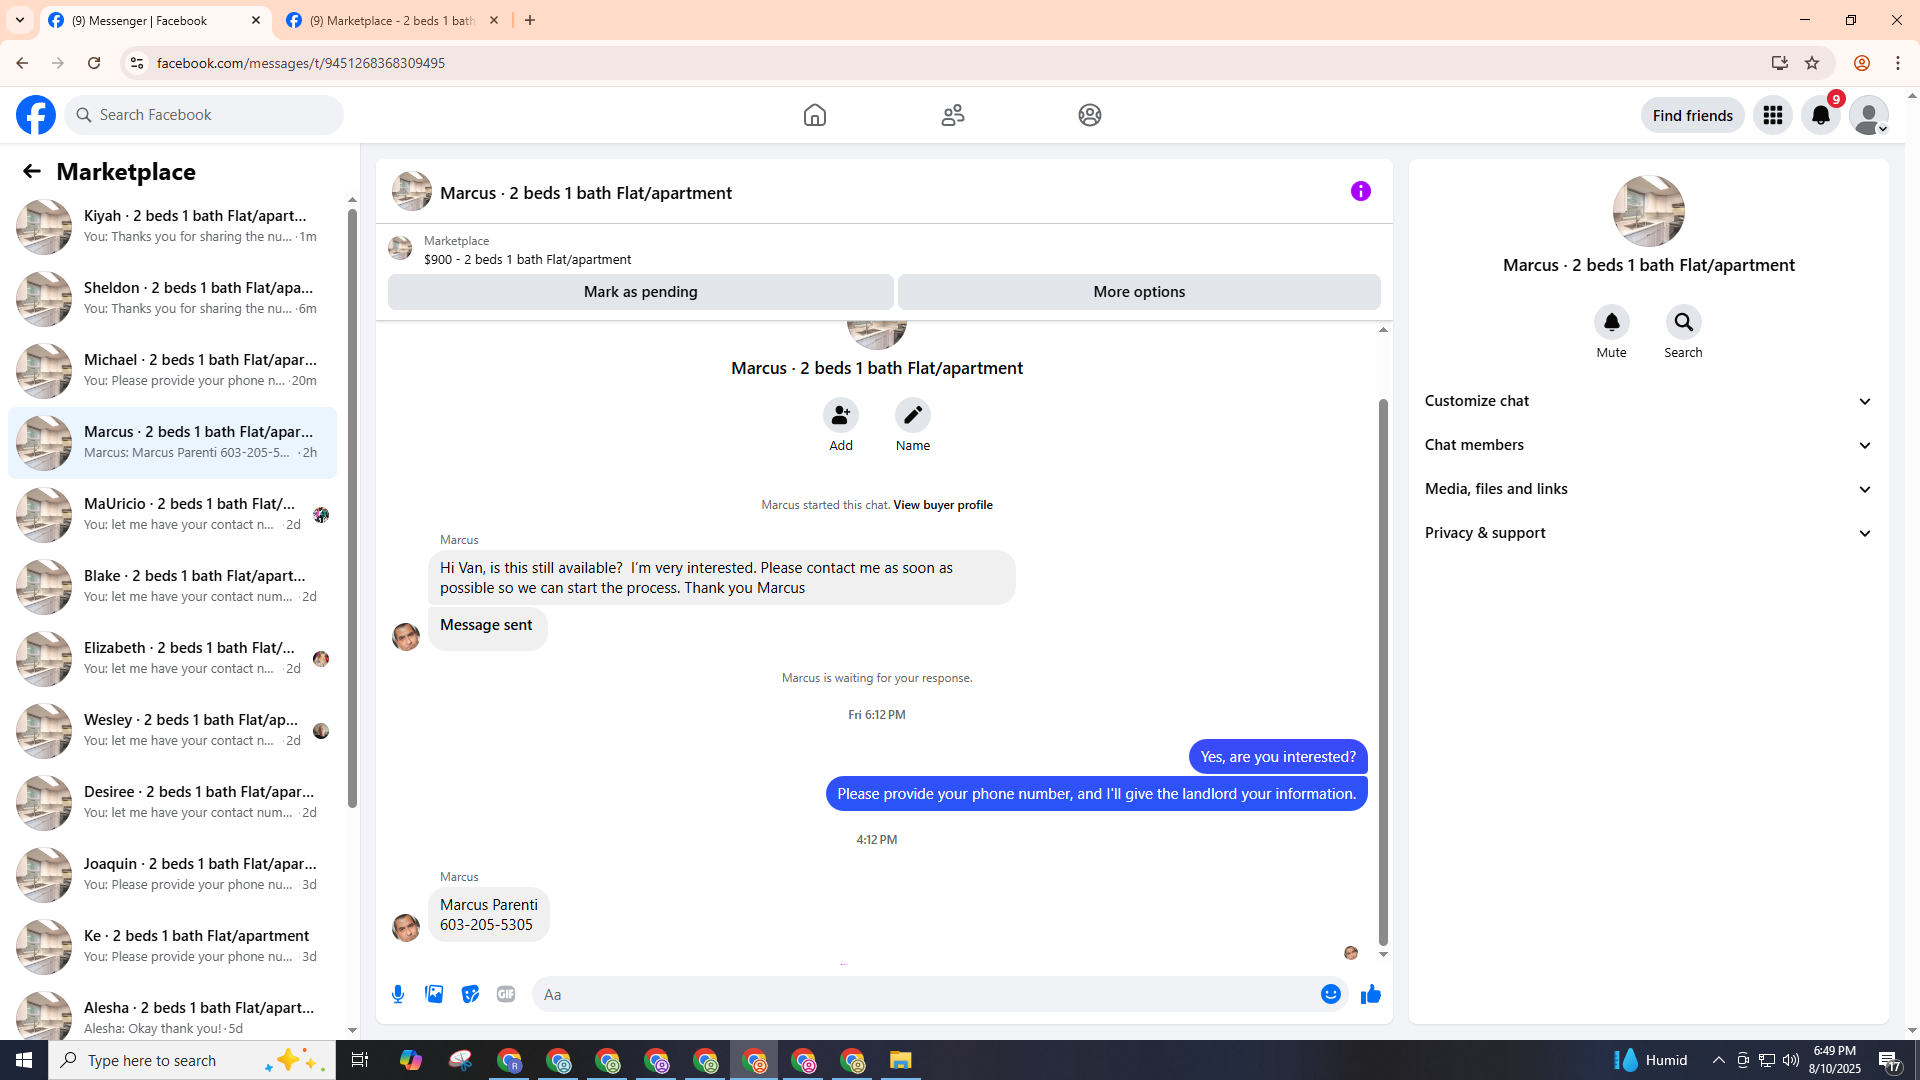
Task: Attach a photo using the image icon
Action: 434,994
